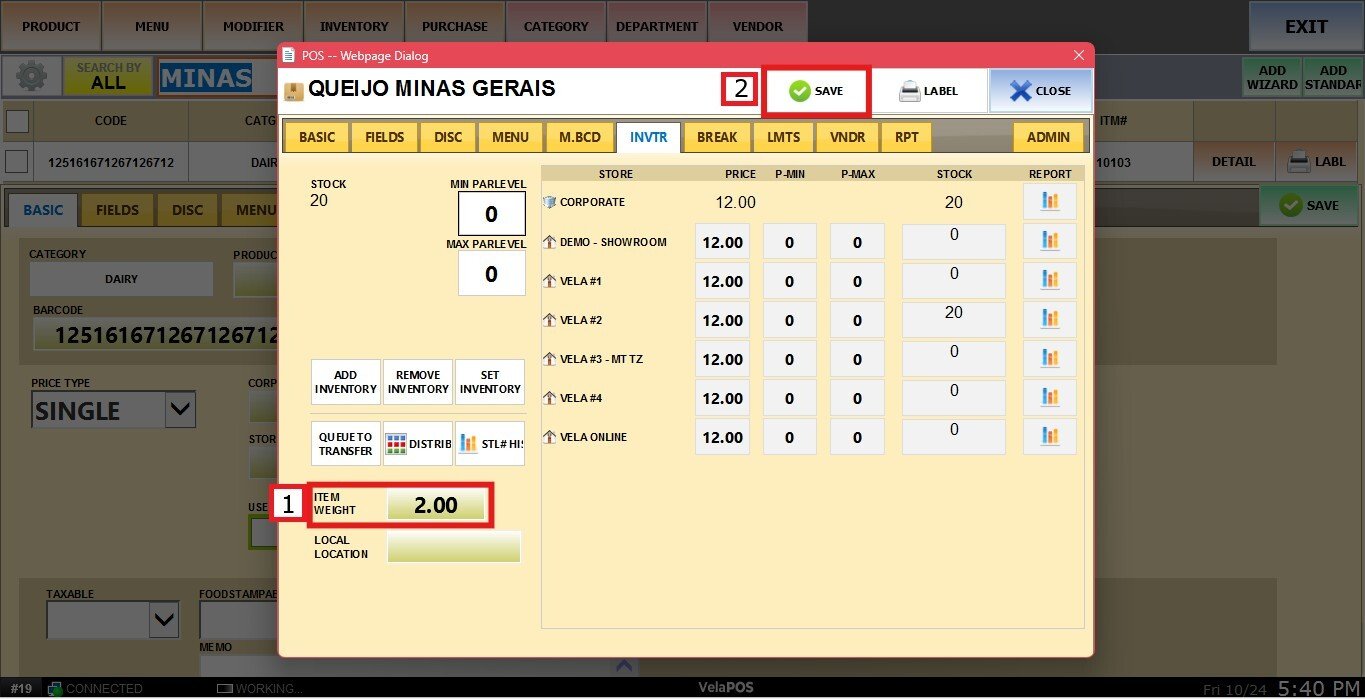Click the ITEM WEIGHT field

pos(436,505)
